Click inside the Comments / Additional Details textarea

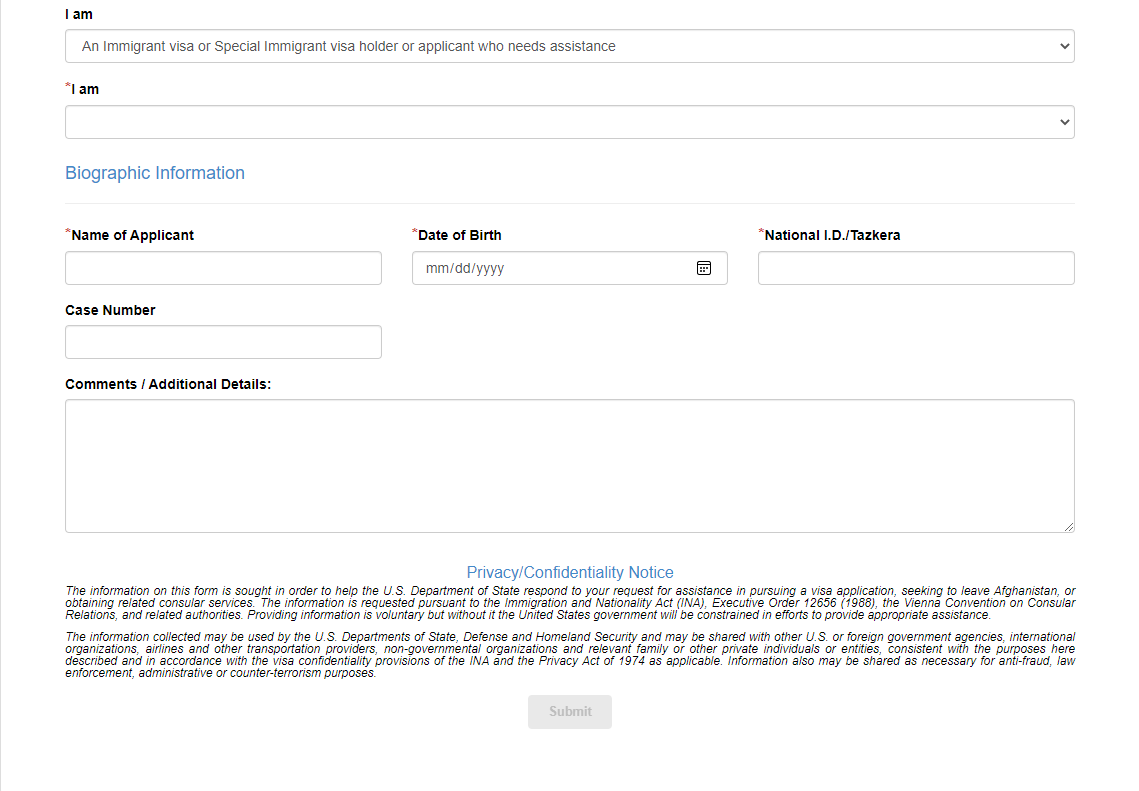[x=569, y=465]
